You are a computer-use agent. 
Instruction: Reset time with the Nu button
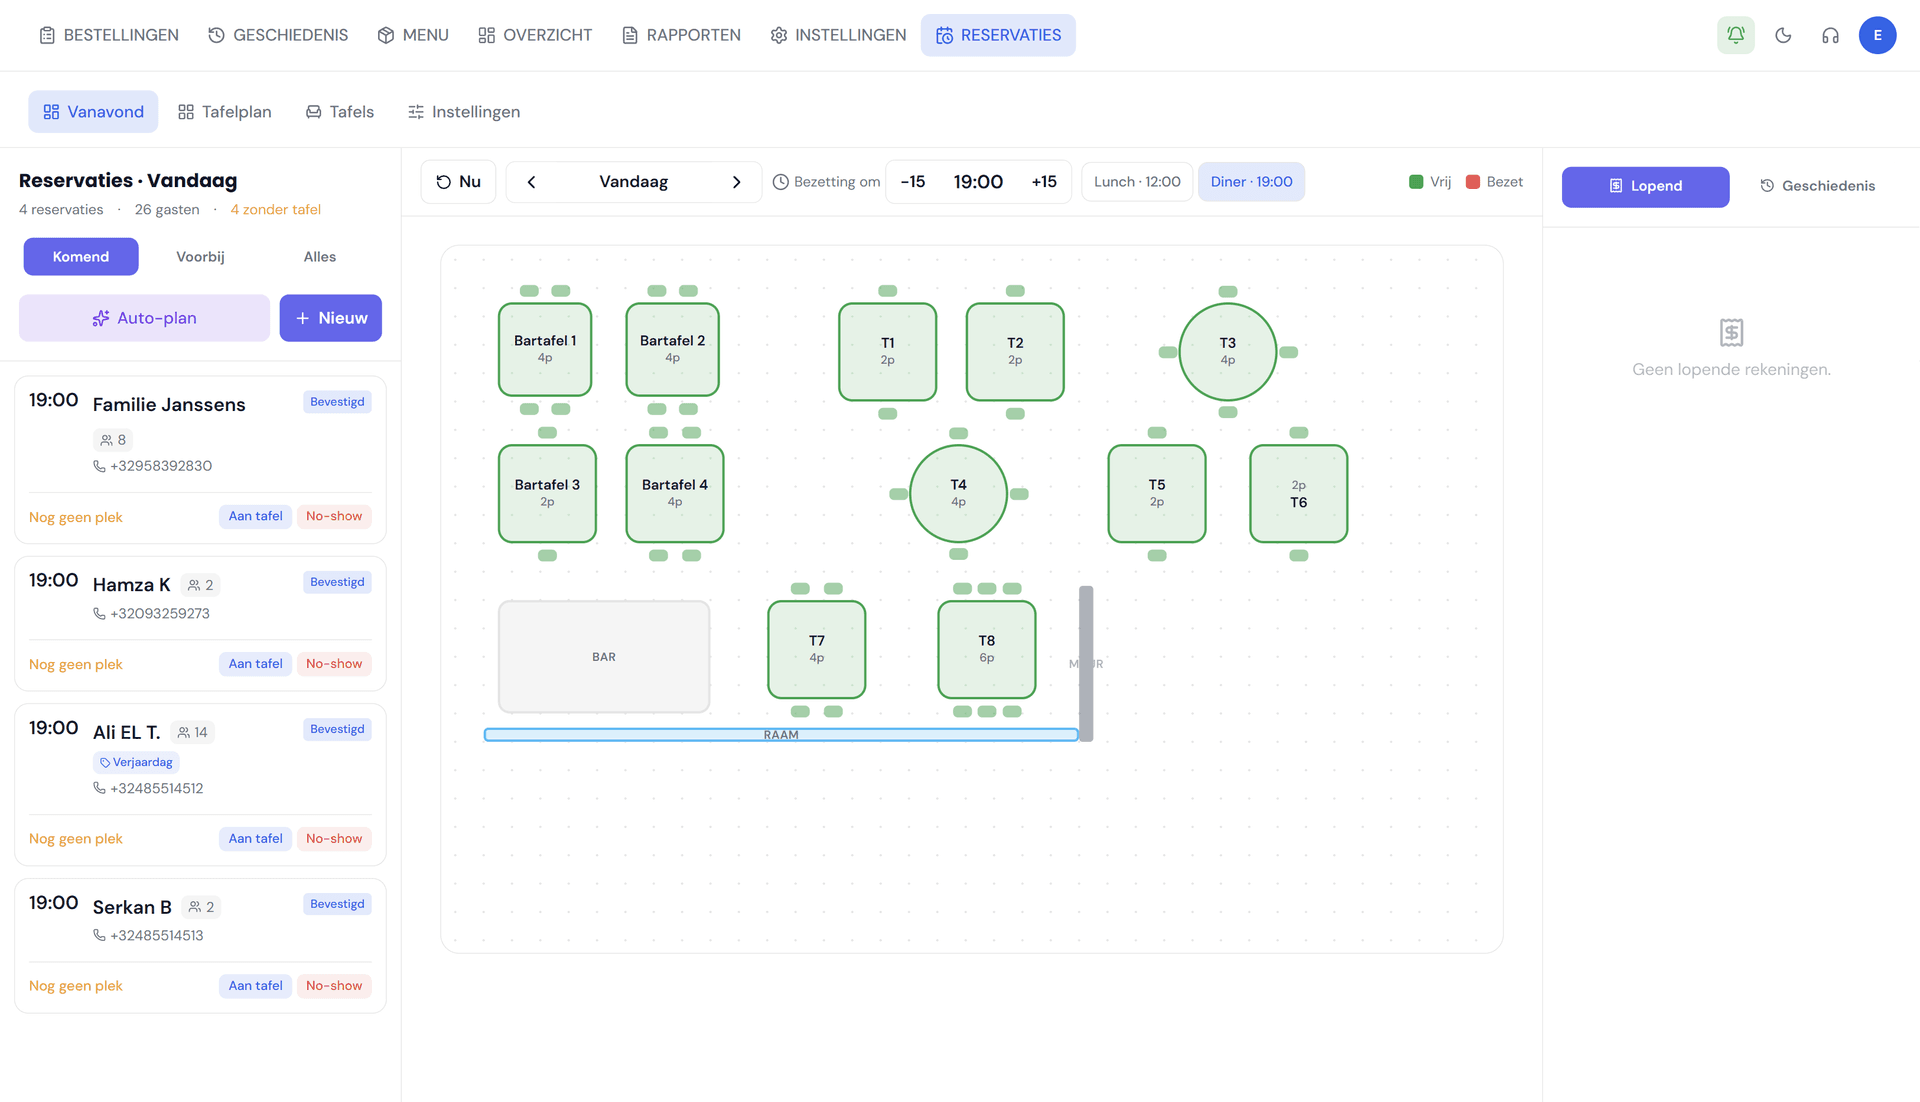[x=458, y=182]
